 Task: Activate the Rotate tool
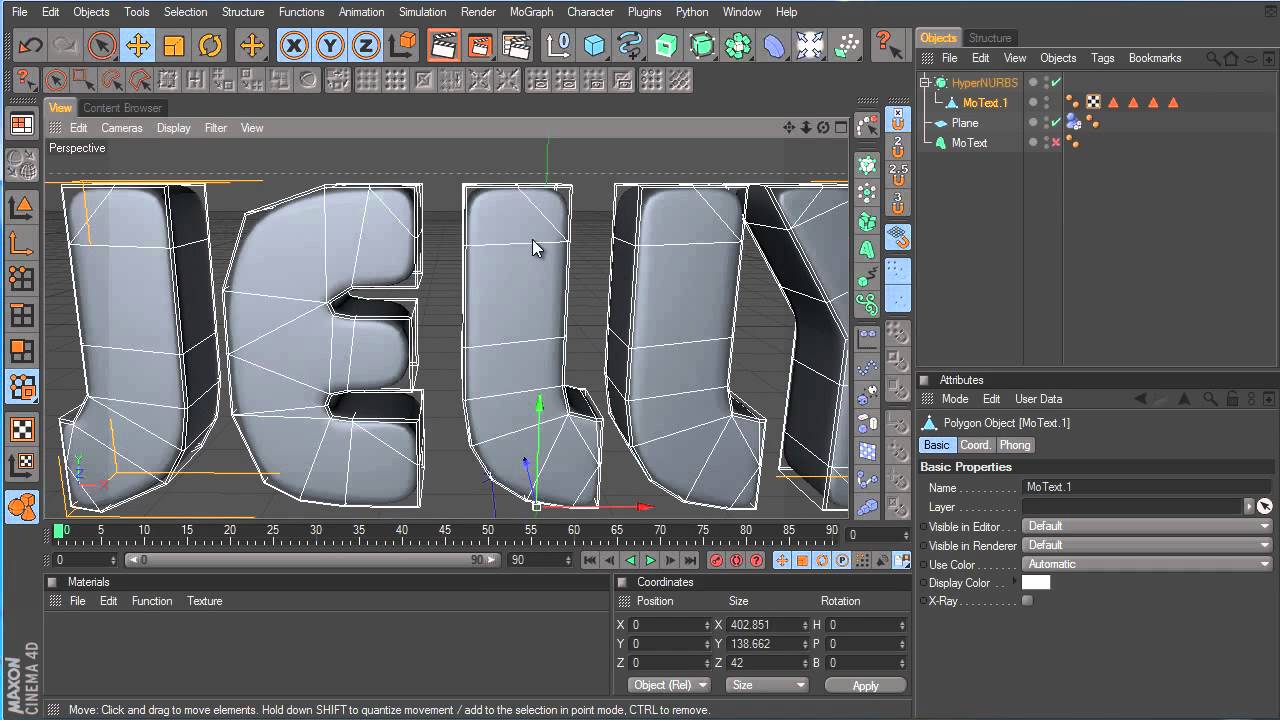[x=210, y=45]
